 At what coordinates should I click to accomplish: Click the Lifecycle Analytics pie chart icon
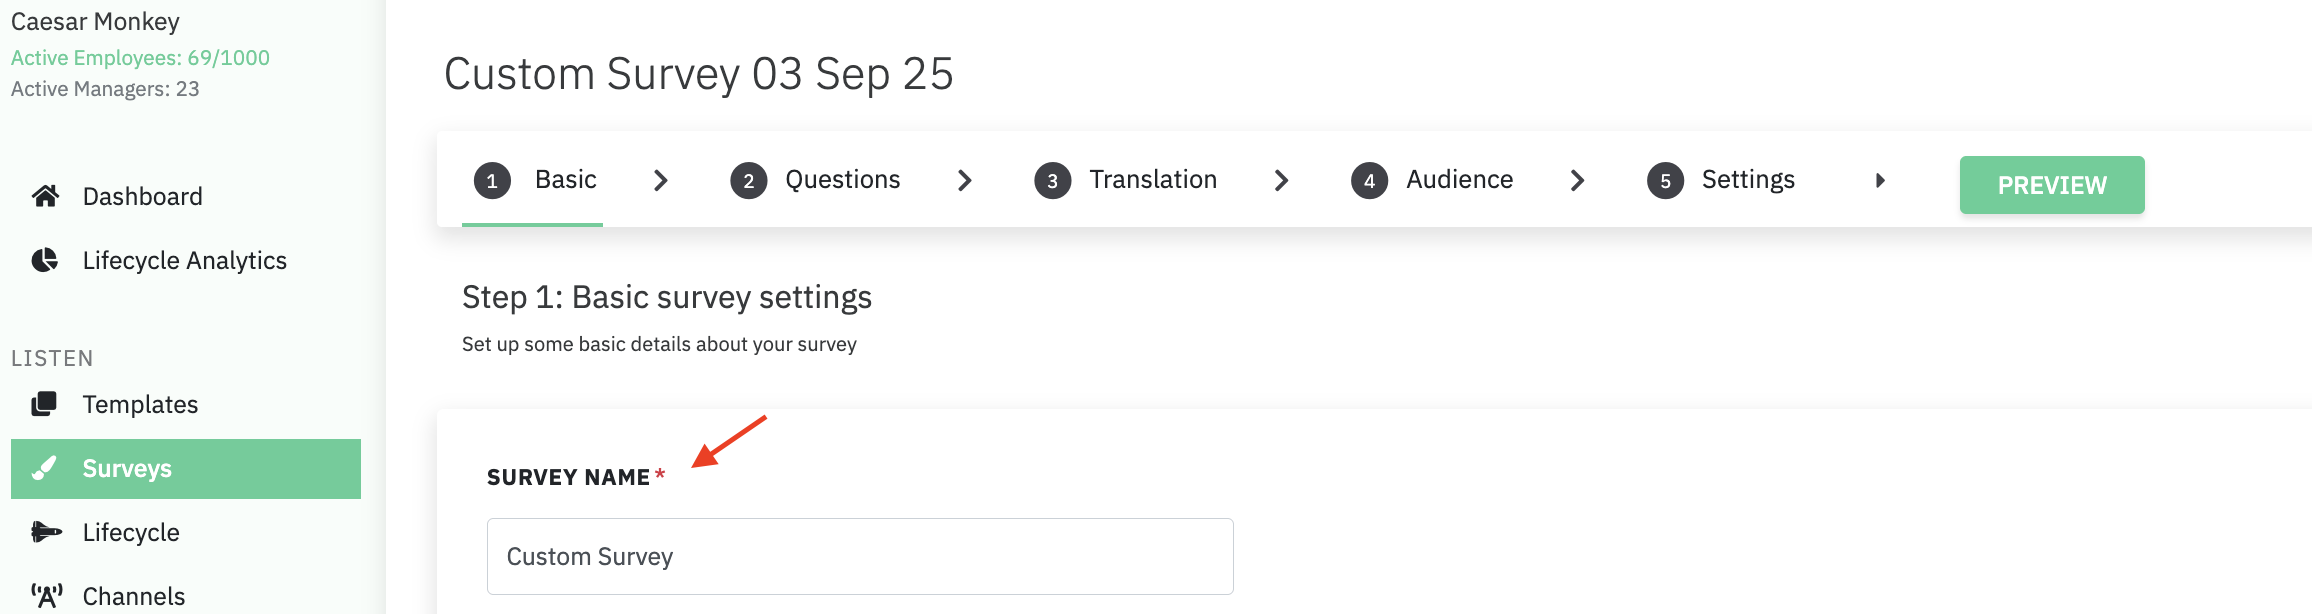45,260
